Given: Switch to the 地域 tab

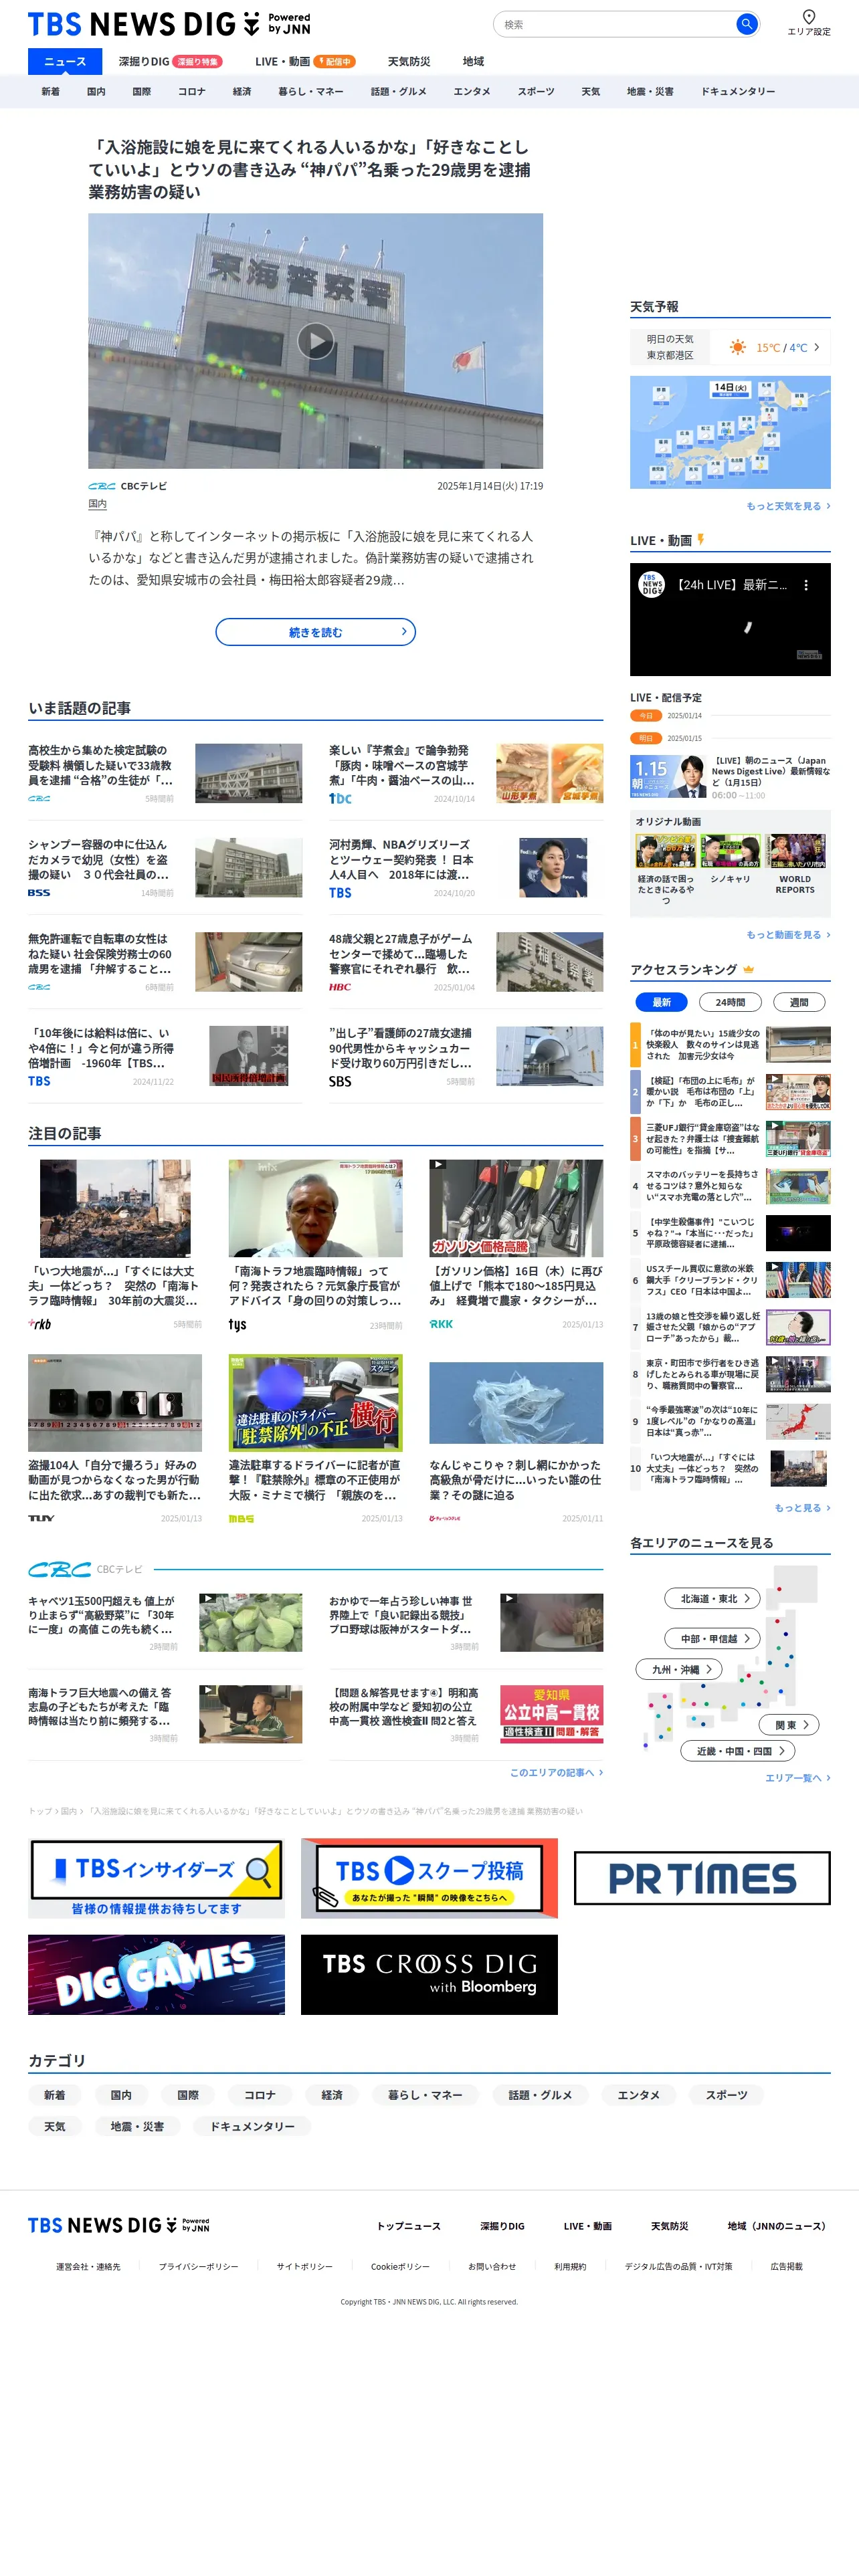Looking at the screenshot, I should point(473,61).
